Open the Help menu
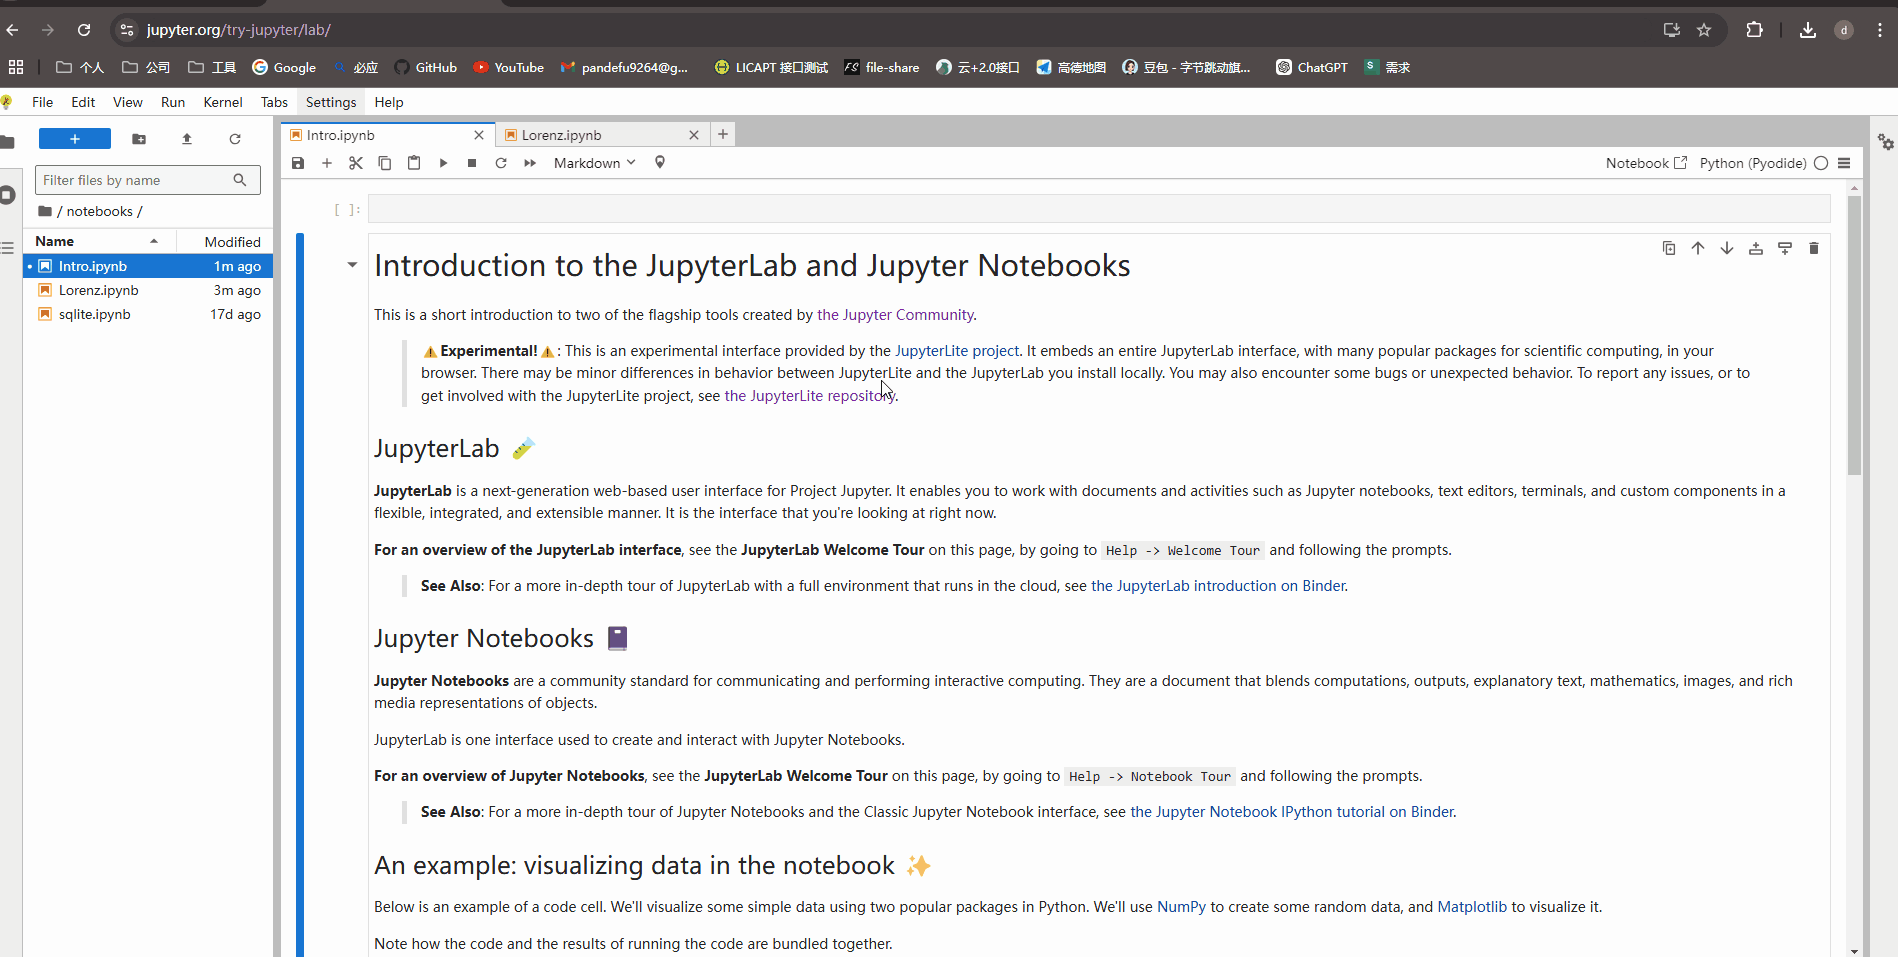The width and height of the screenshot is (1898, 957). coord(389,102)
